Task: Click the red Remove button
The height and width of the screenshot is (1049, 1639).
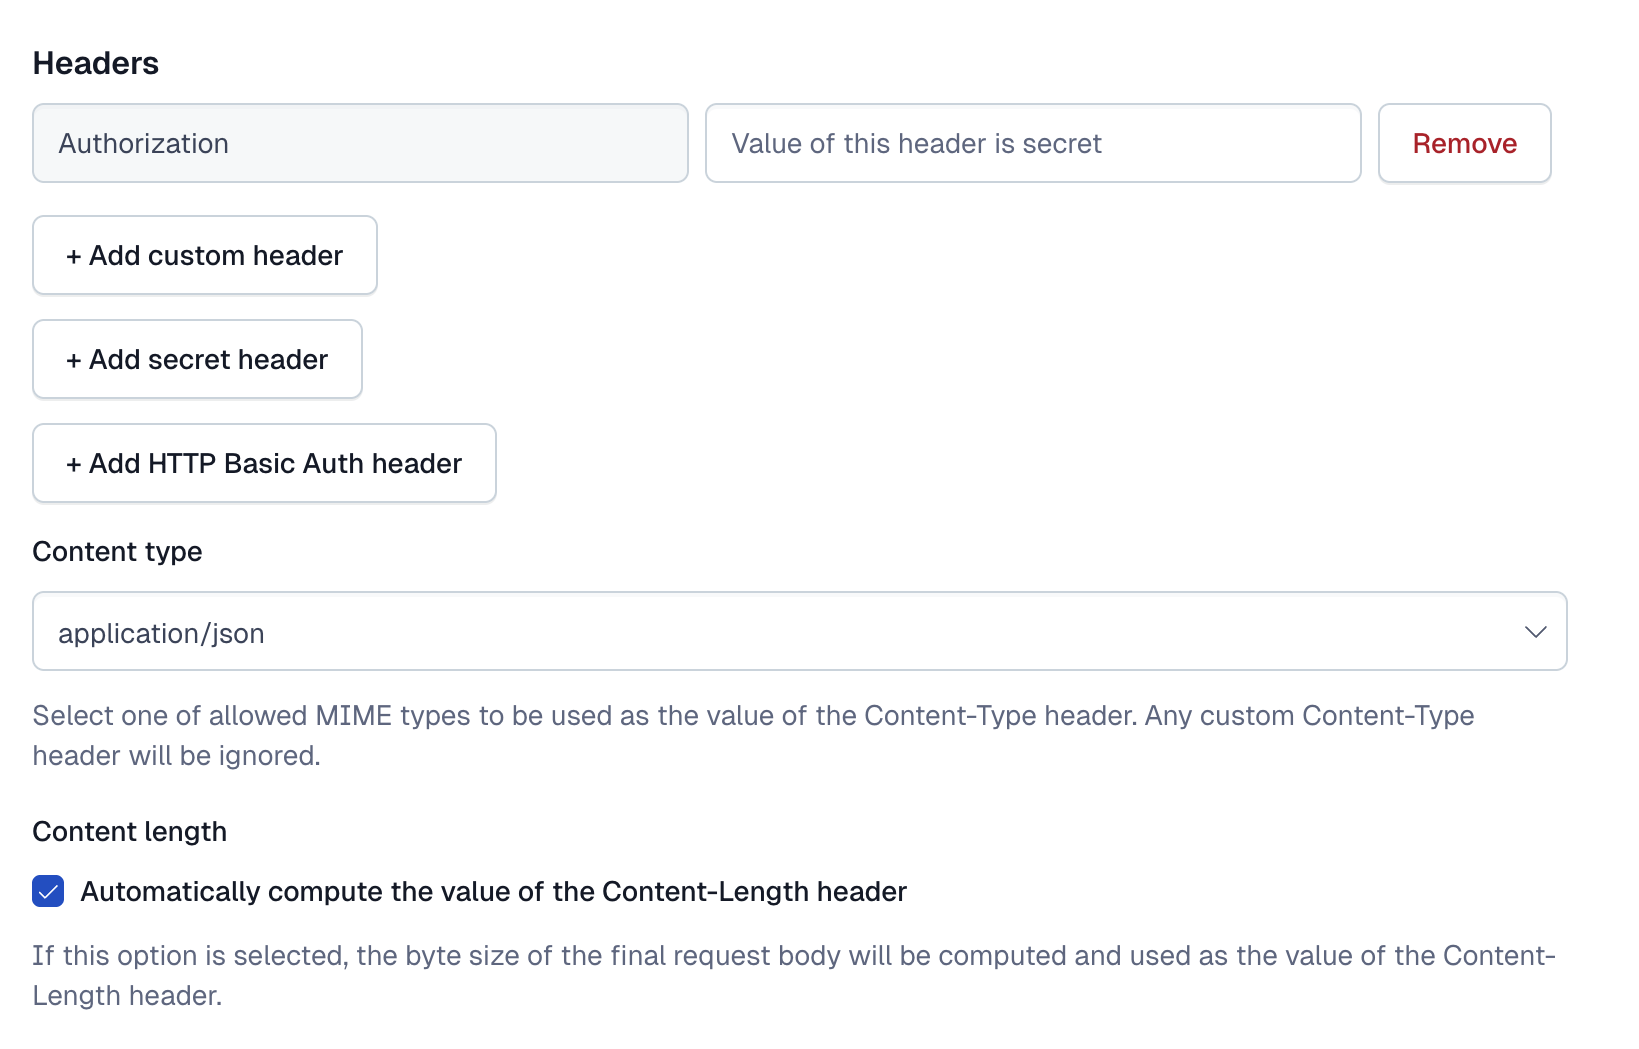Action: (x=1464, y=143)
